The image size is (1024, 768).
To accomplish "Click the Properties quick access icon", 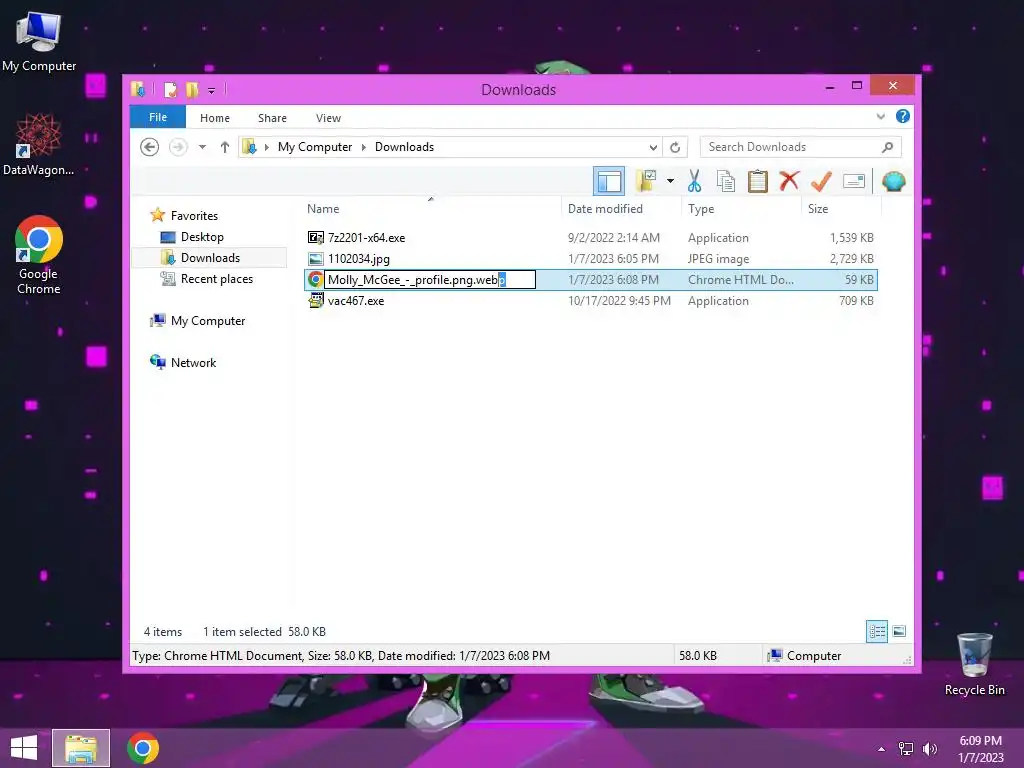I will coord(170,89).
